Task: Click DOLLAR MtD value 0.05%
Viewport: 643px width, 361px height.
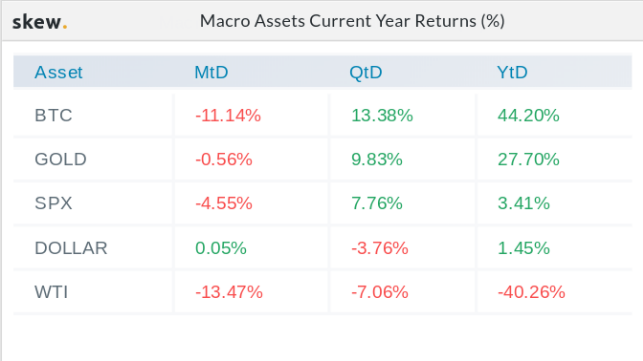Action: pos(221,248)
